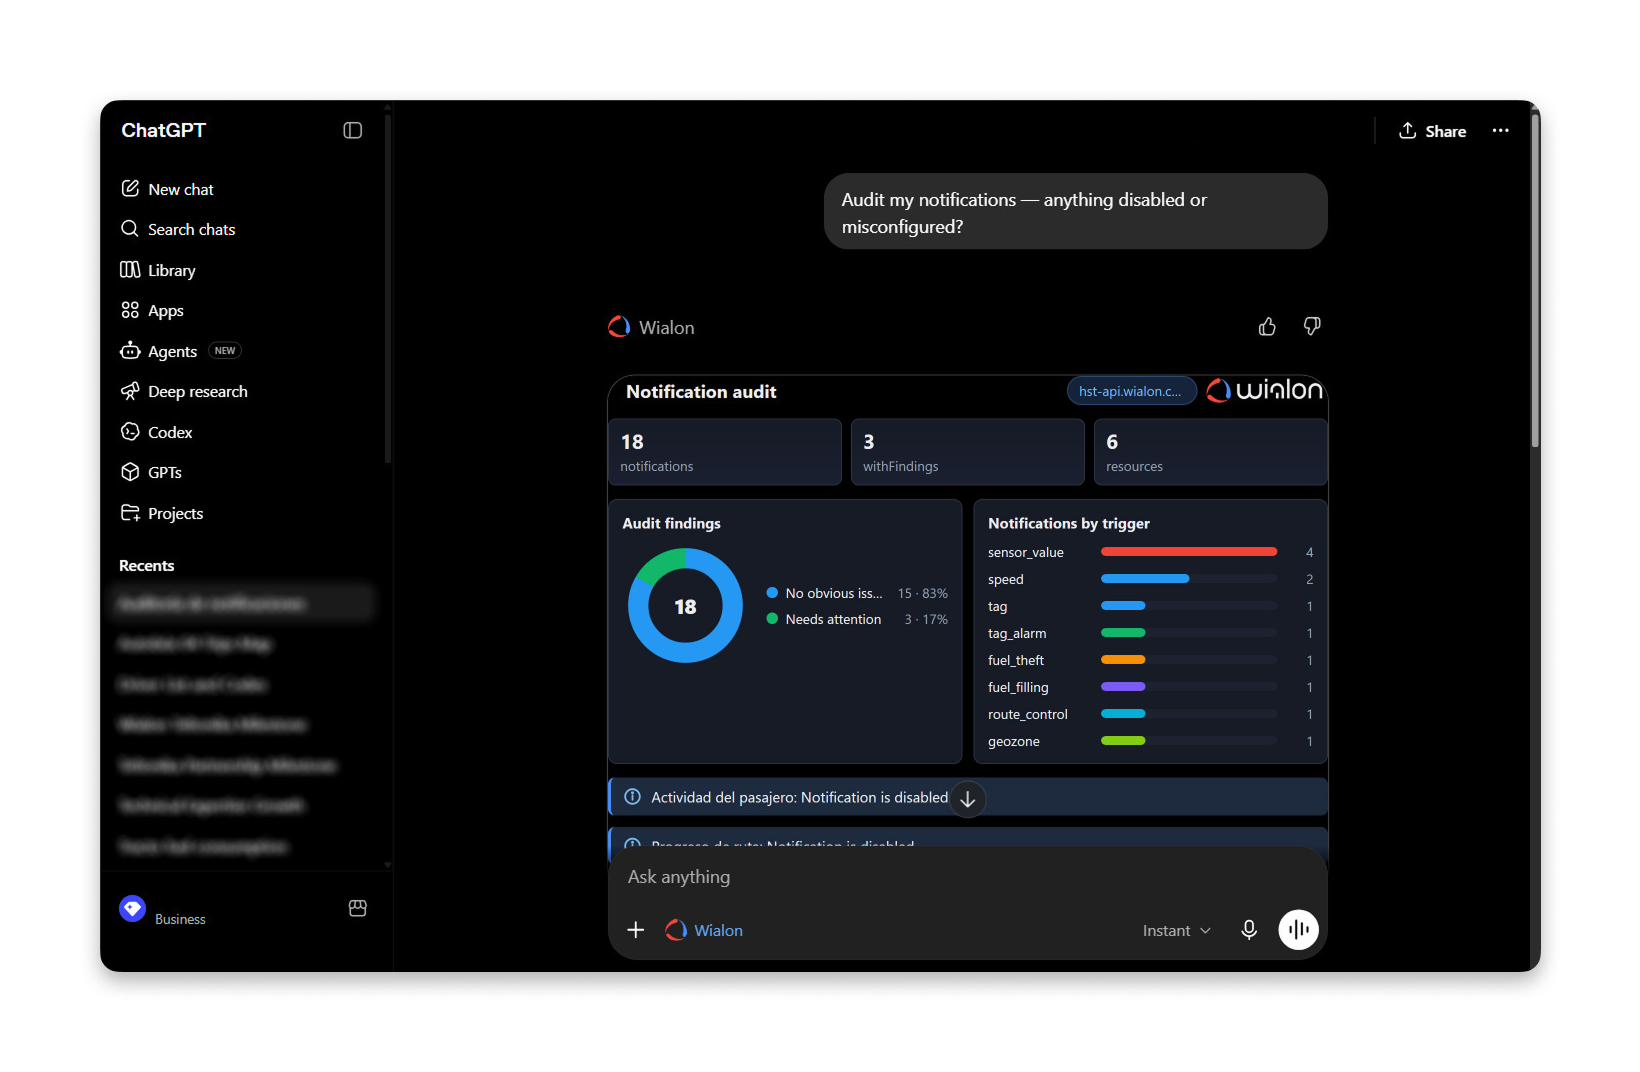1640x1072 pixels.
Task: Click the Recents heading
Action: (x=146, y=565)
